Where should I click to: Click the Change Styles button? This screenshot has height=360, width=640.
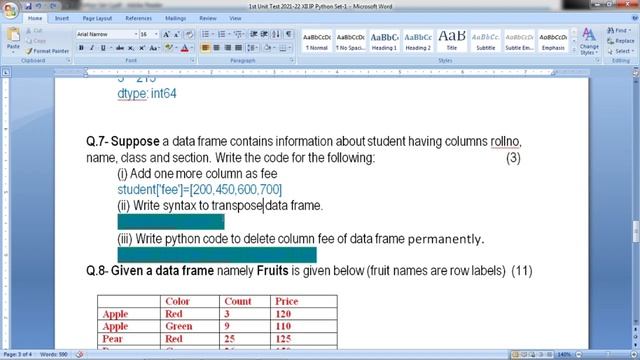pos(589,41)
